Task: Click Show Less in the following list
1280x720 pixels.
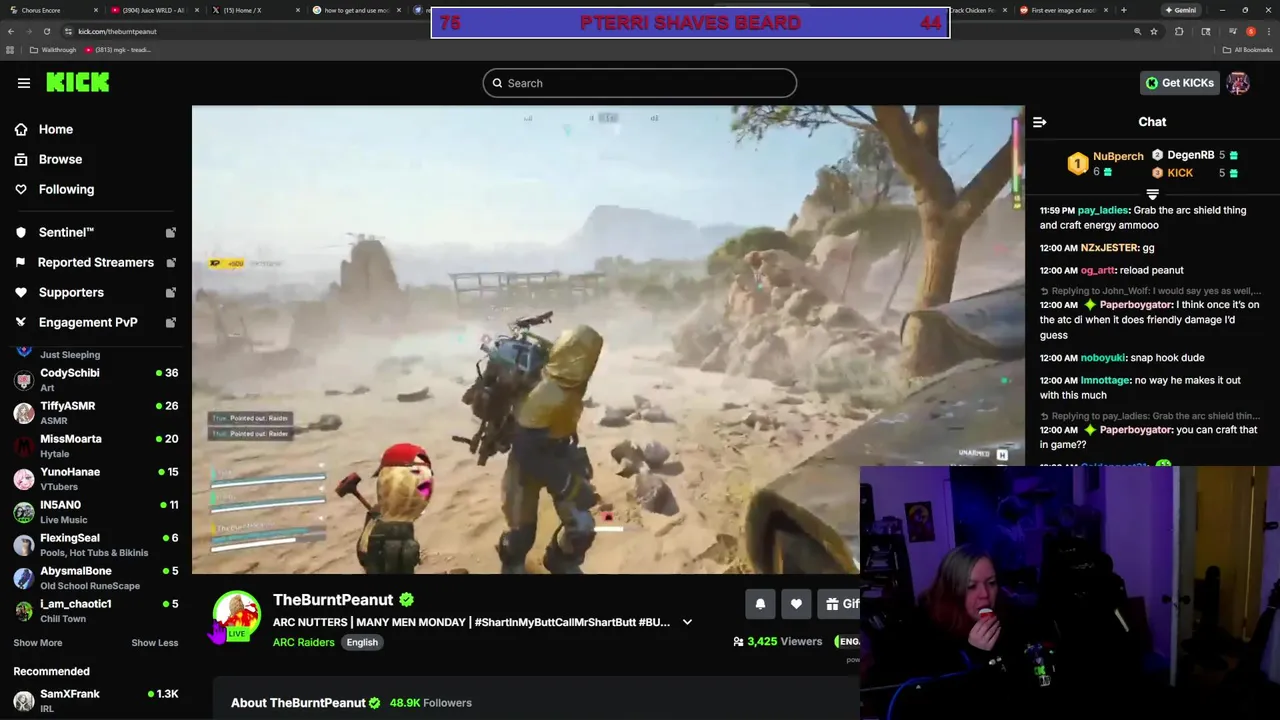Action: [x=155, y=643]
